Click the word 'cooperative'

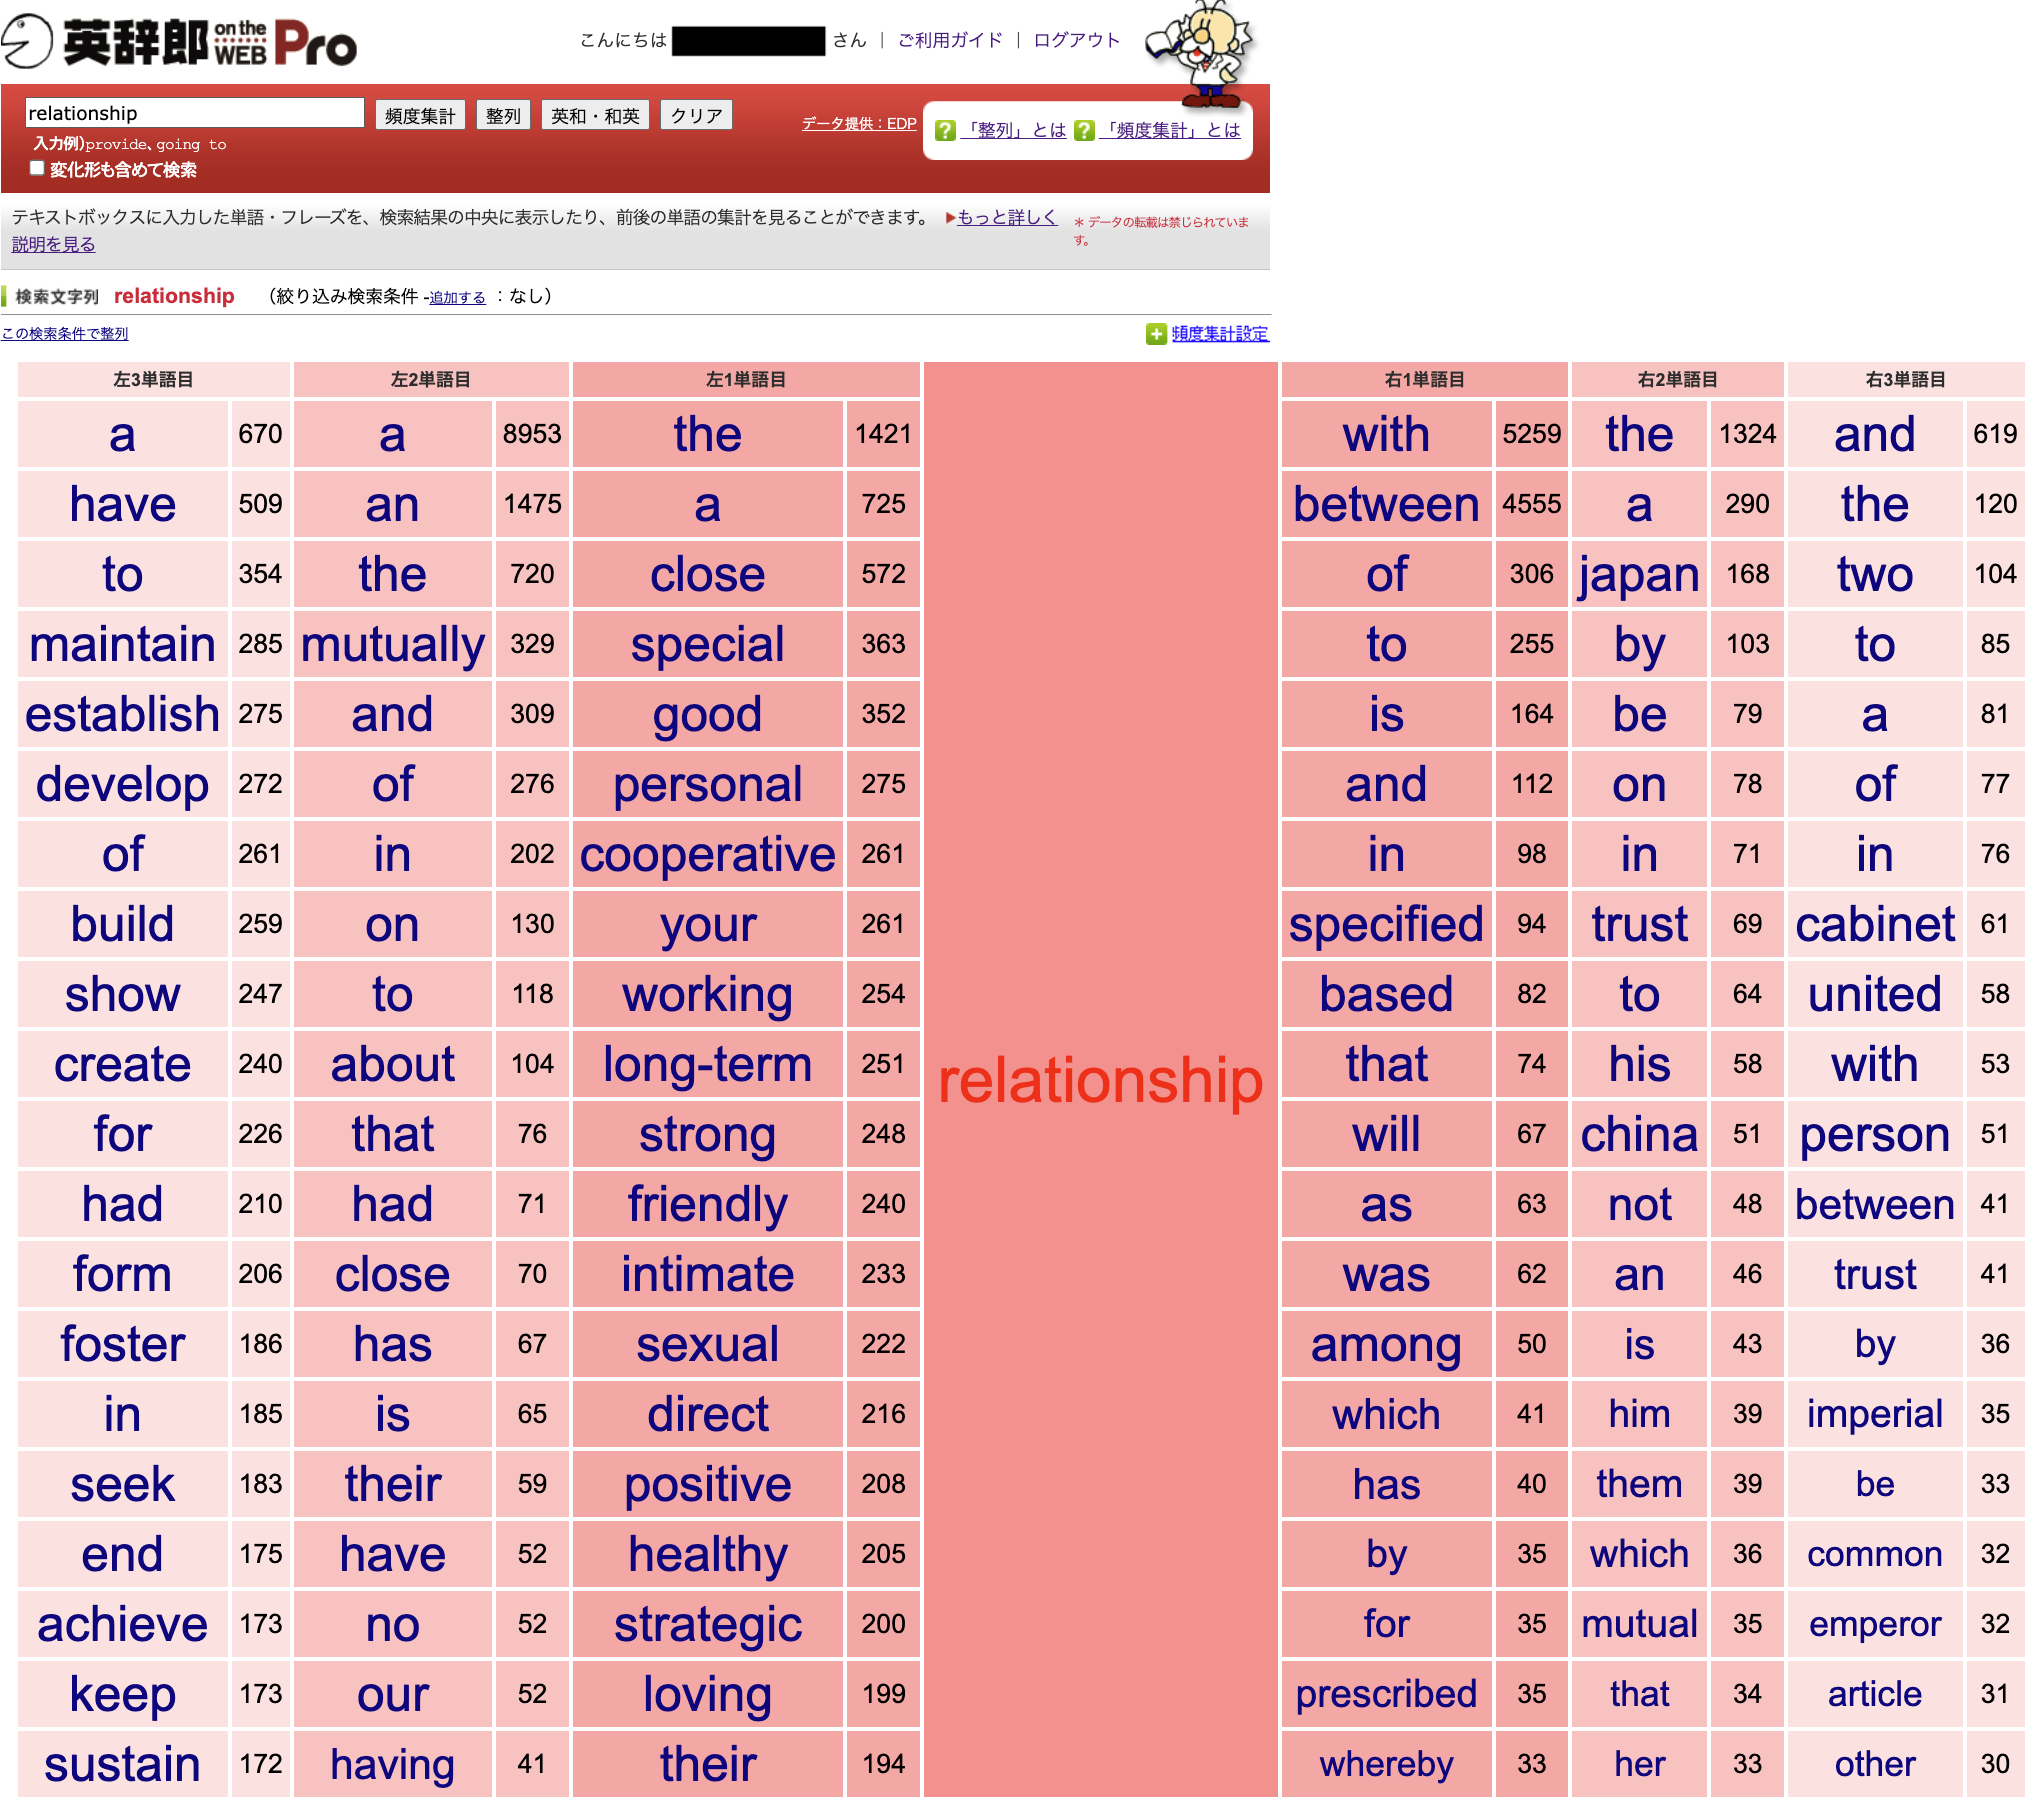click(708, 855)
